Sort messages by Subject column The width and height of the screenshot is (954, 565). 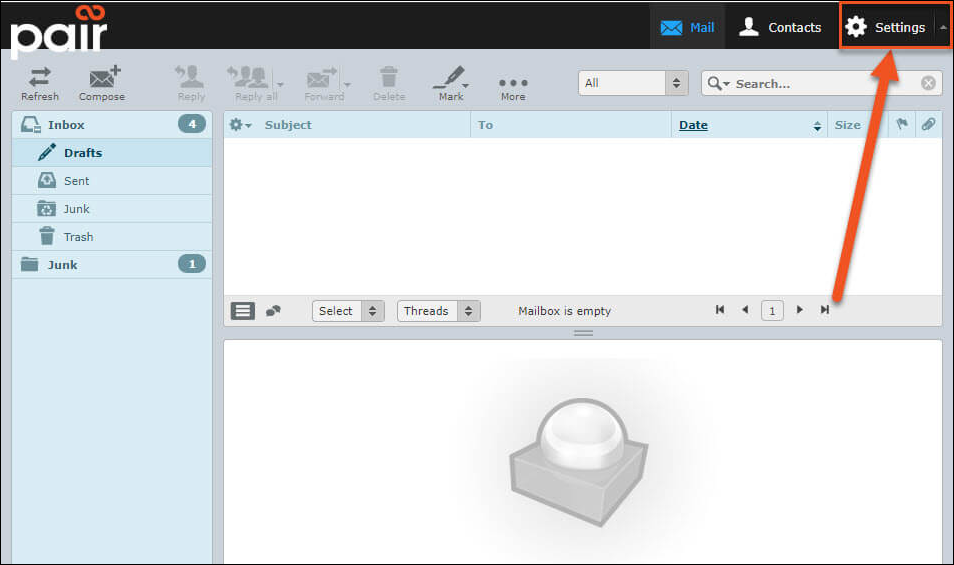288,125
